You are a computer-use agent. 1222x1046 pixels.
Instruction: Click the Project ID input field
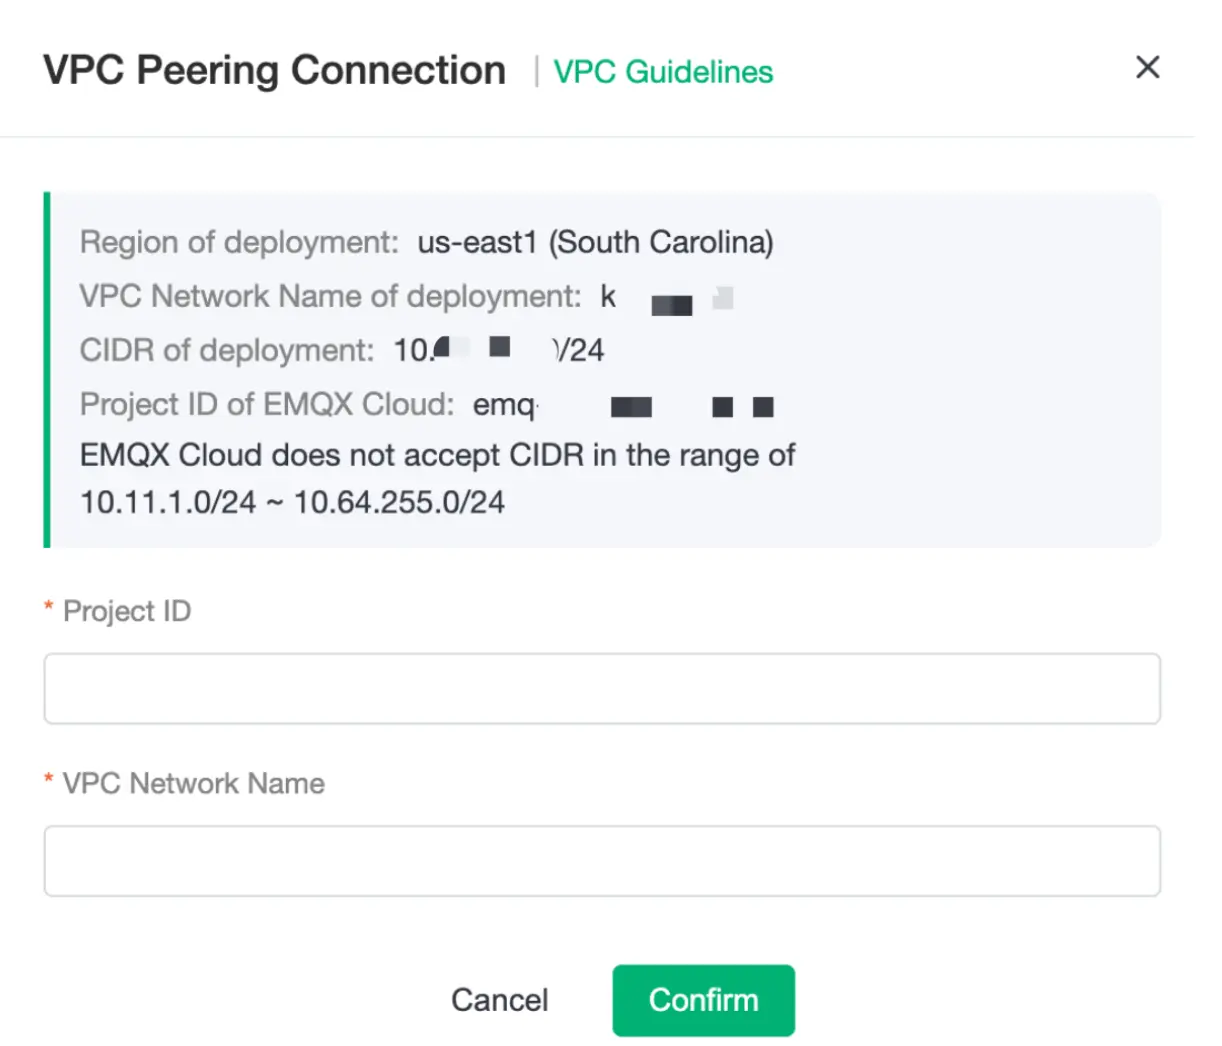tap(600, 687)
